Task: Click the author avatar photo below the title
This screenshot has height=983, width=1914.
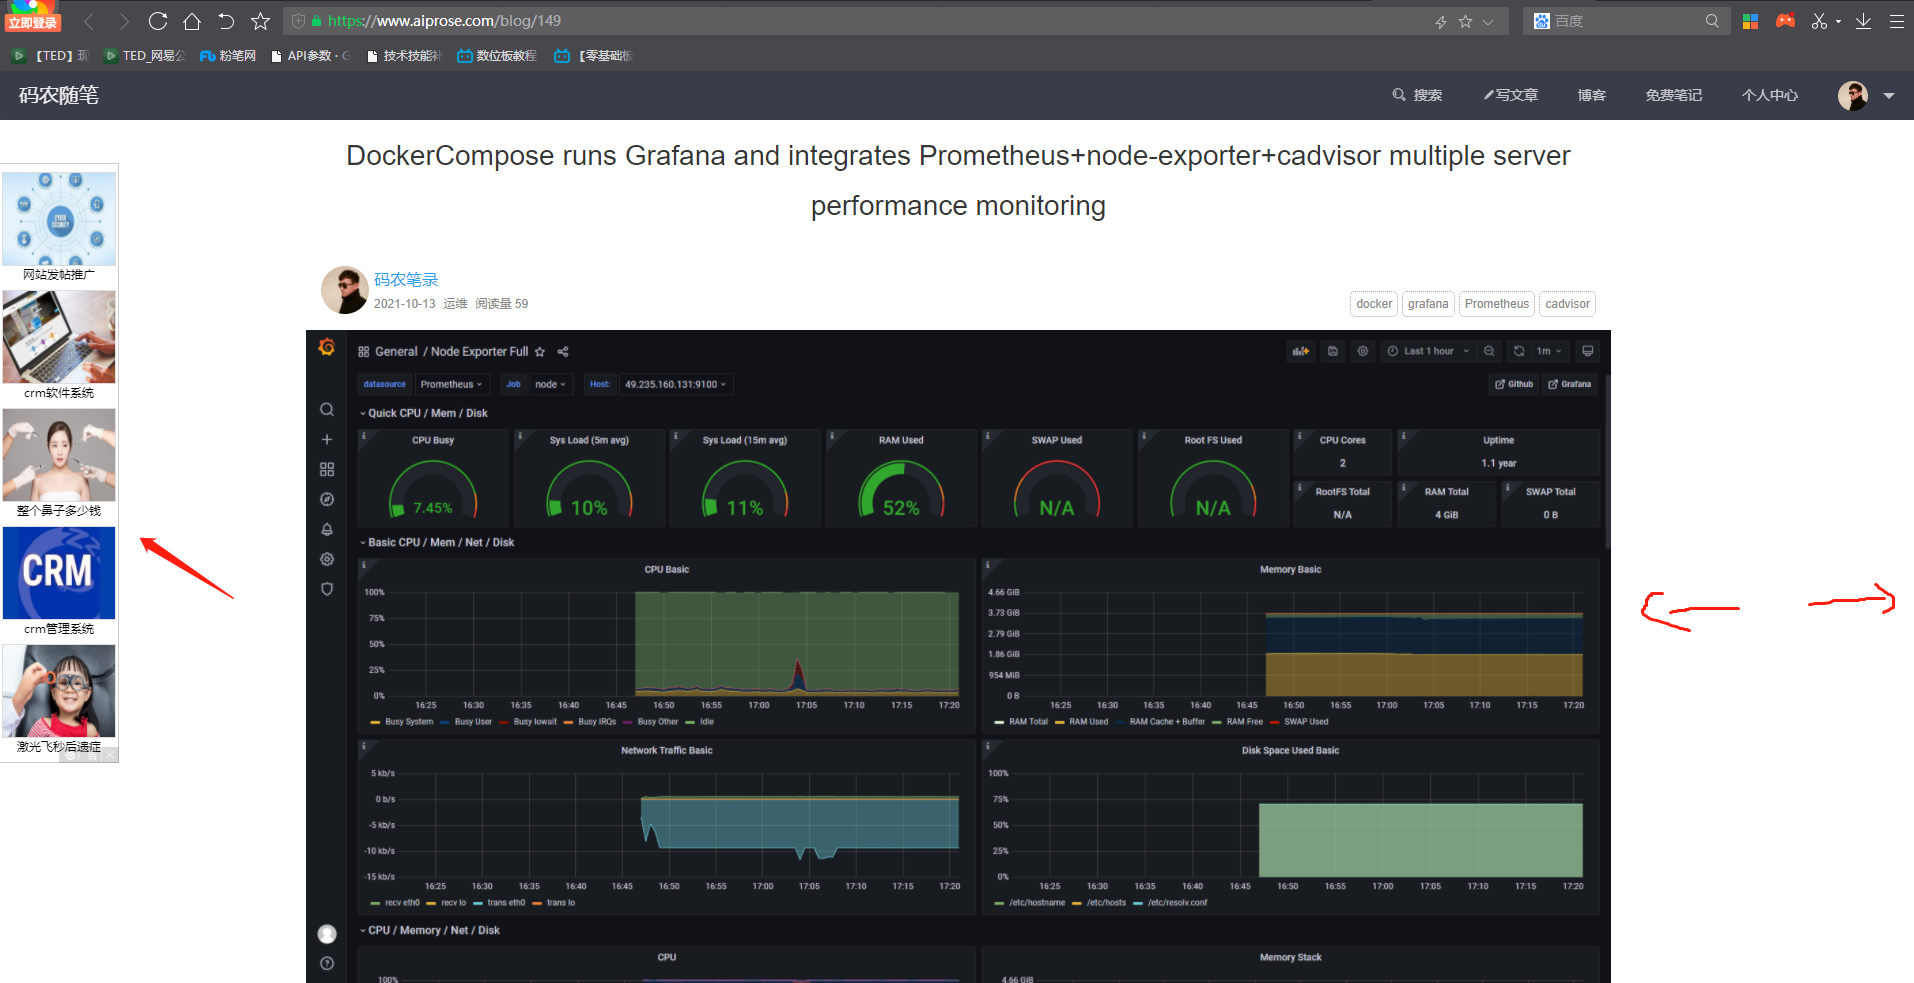Action: [344, 290]
